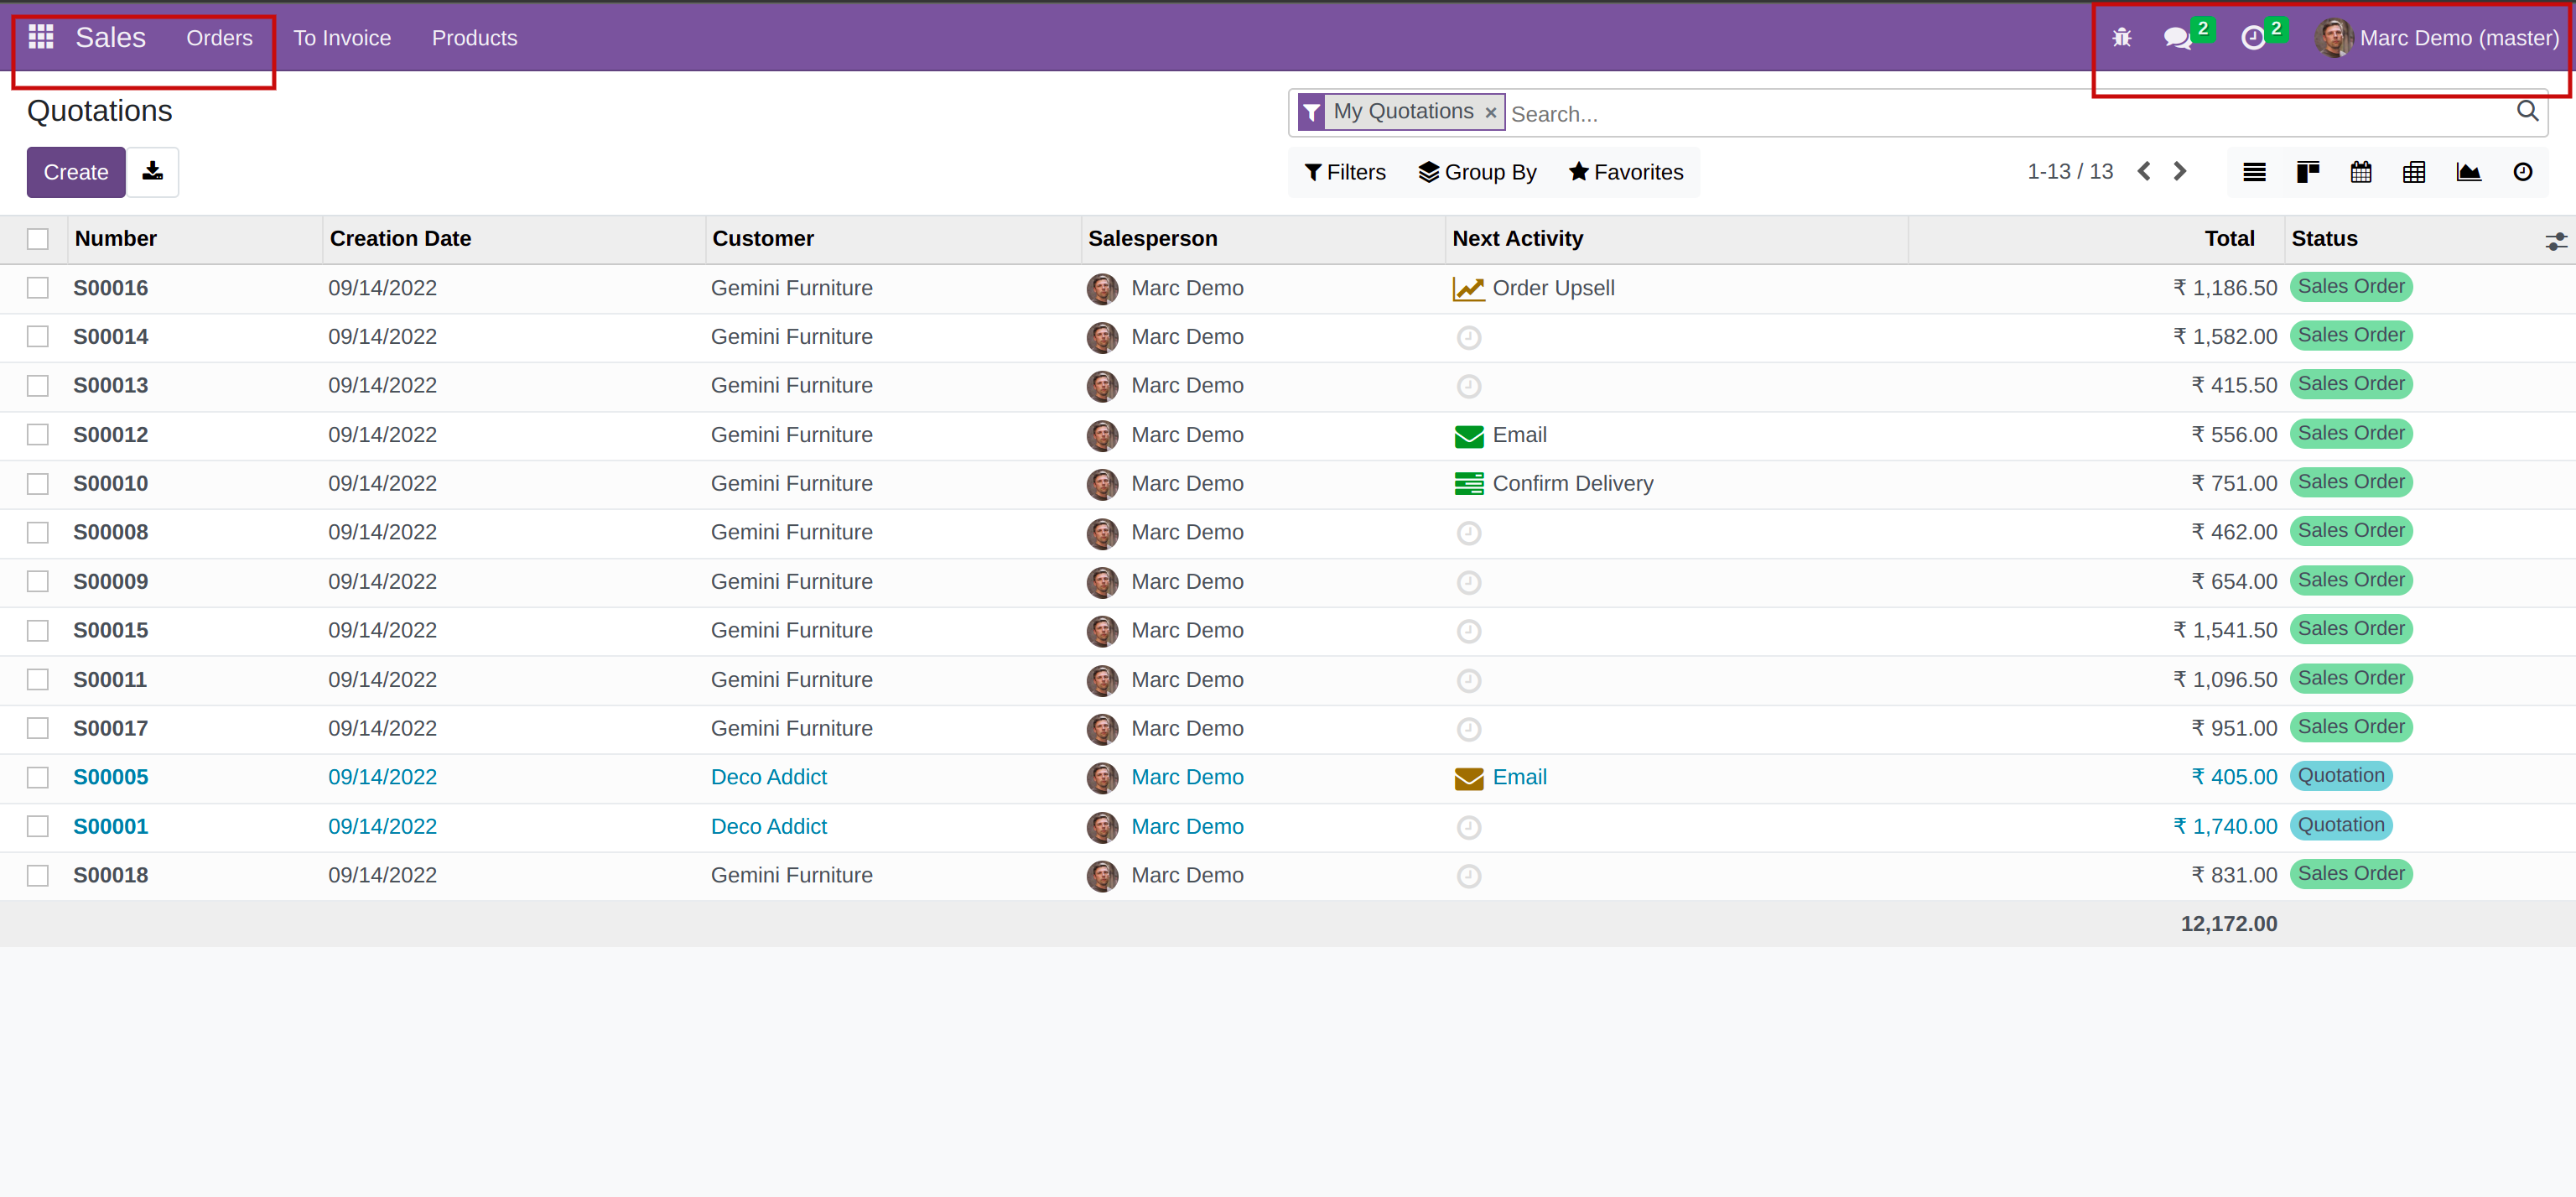Switch to Graph view

(2468, 172)
